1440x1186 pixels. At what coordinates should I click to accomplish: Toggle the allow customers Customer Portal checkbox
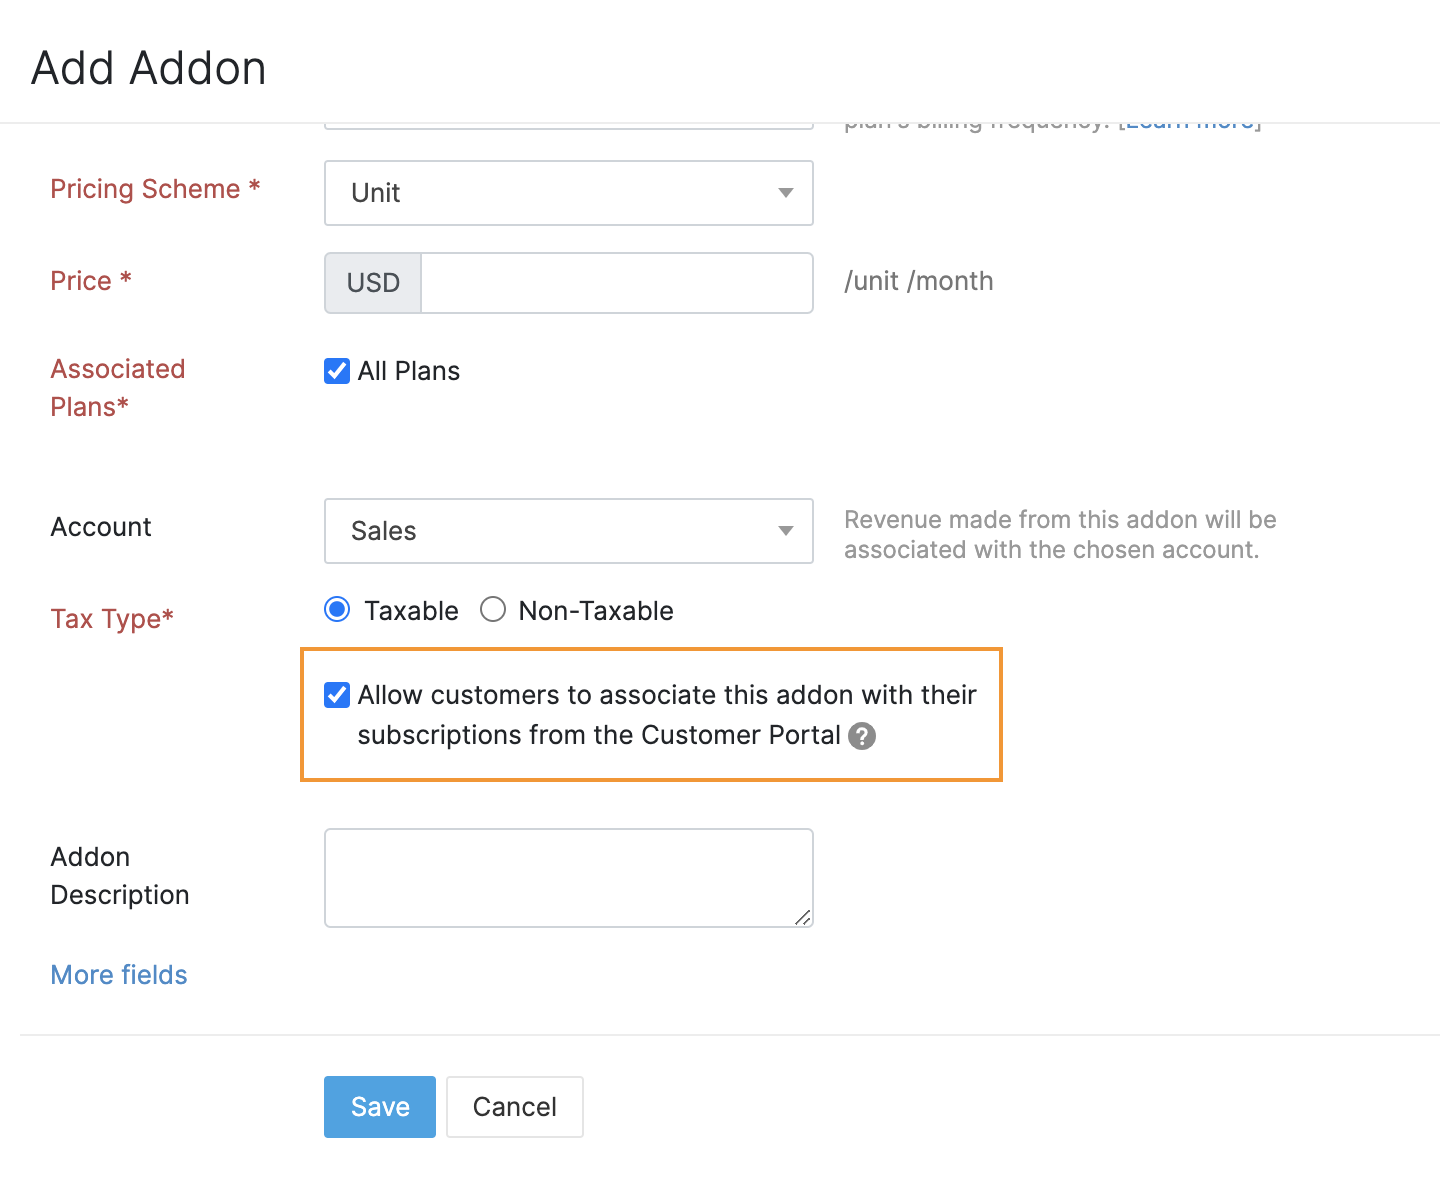[337, 695]
